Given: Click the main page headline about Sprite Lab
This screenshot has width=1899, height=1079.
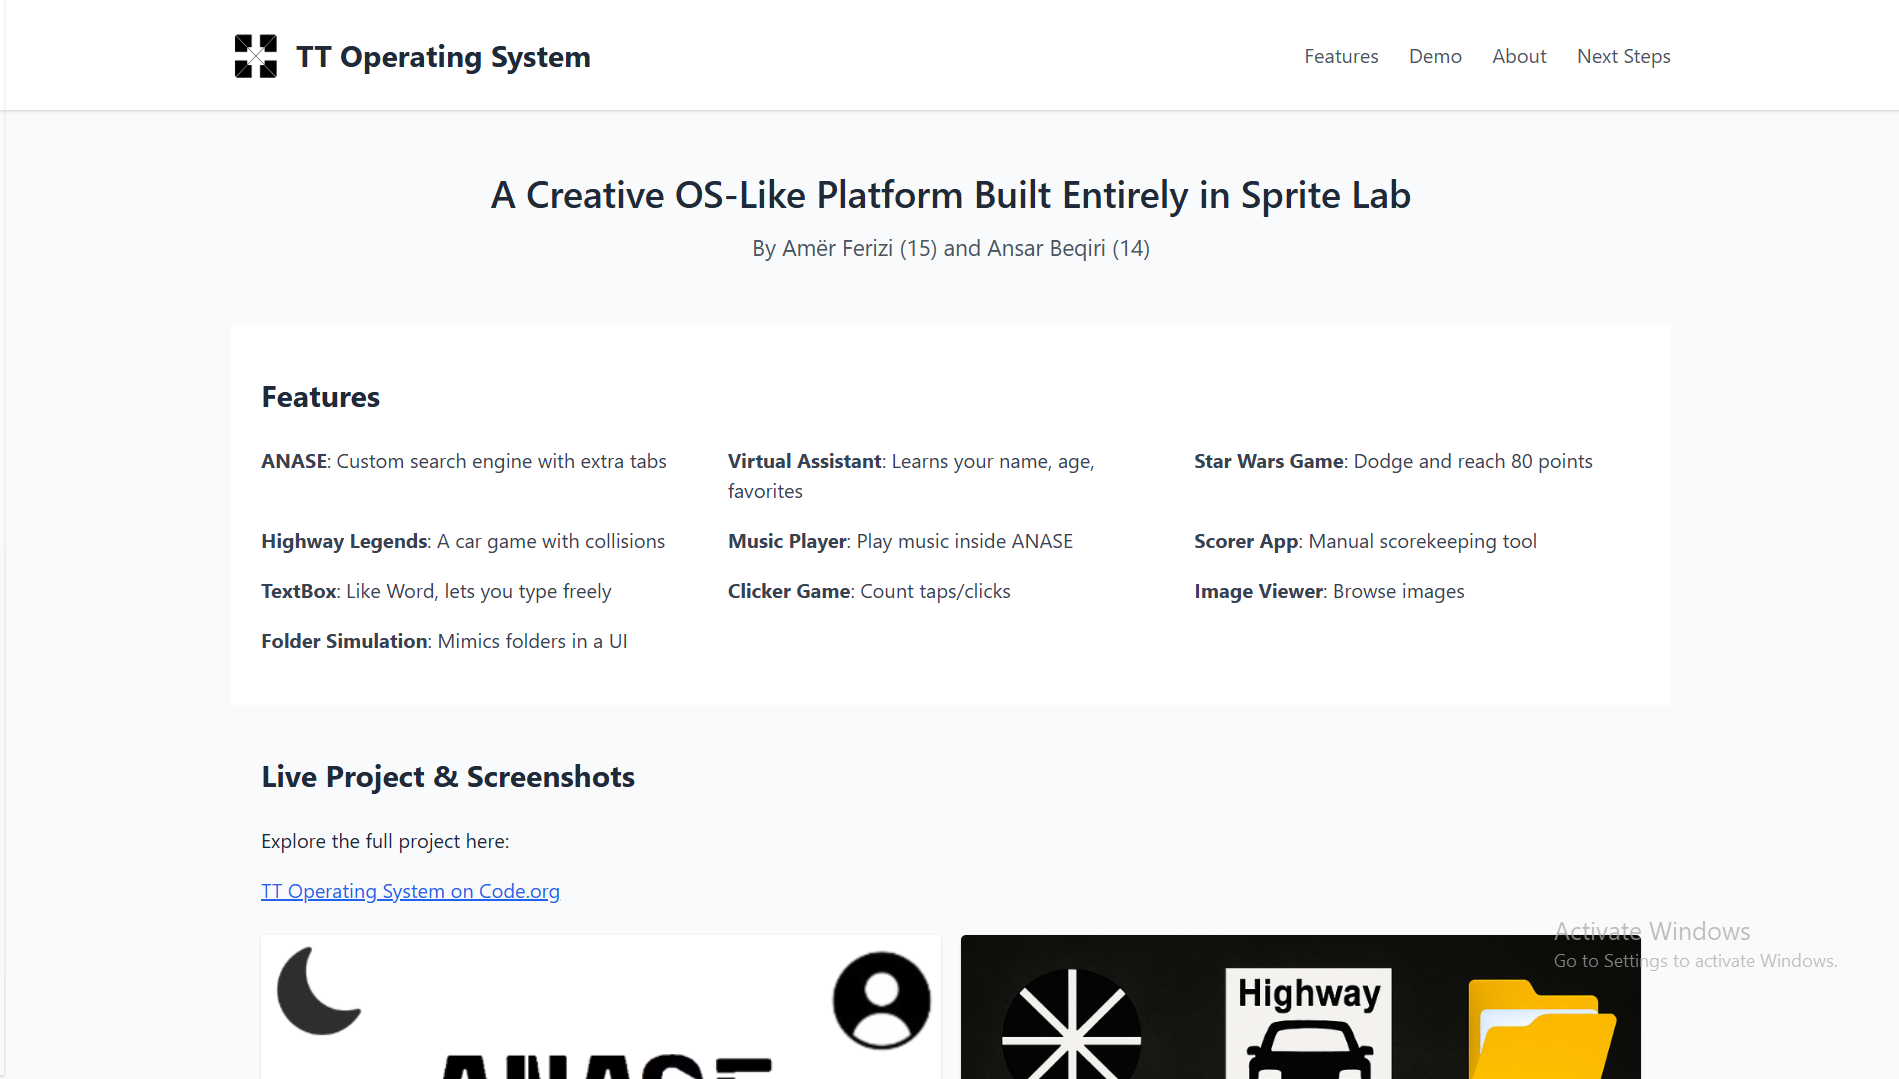Looking at the screenshot, I should (951, 195).
